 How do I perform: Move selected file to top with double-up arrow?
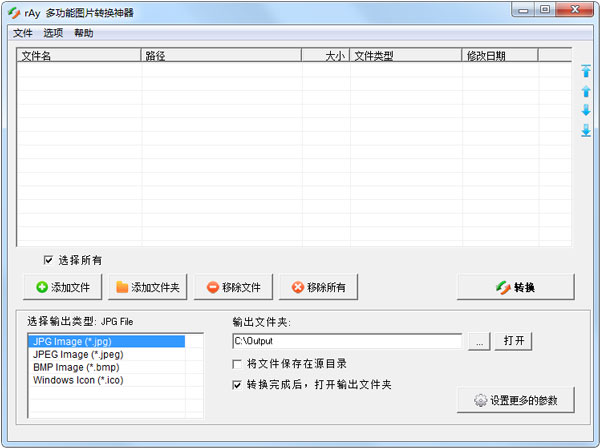pyautogui.click(x=586, y=71)
